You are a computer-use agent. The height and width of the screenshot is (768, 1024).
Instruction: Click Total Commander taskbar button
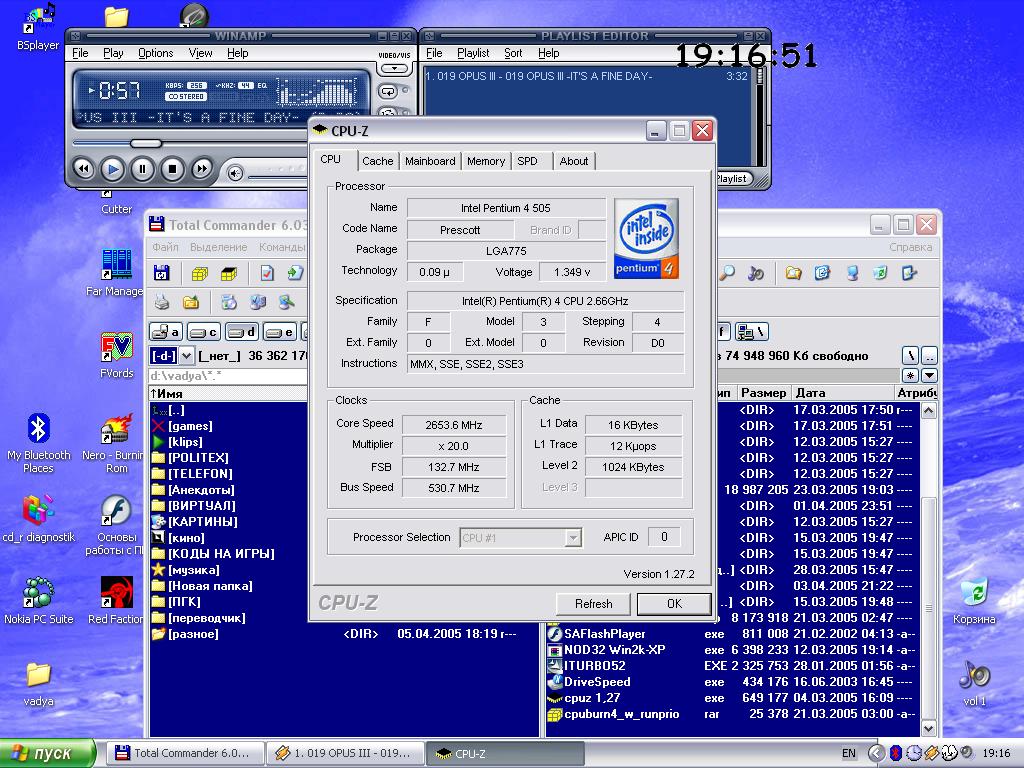click(x=184, y=754)
